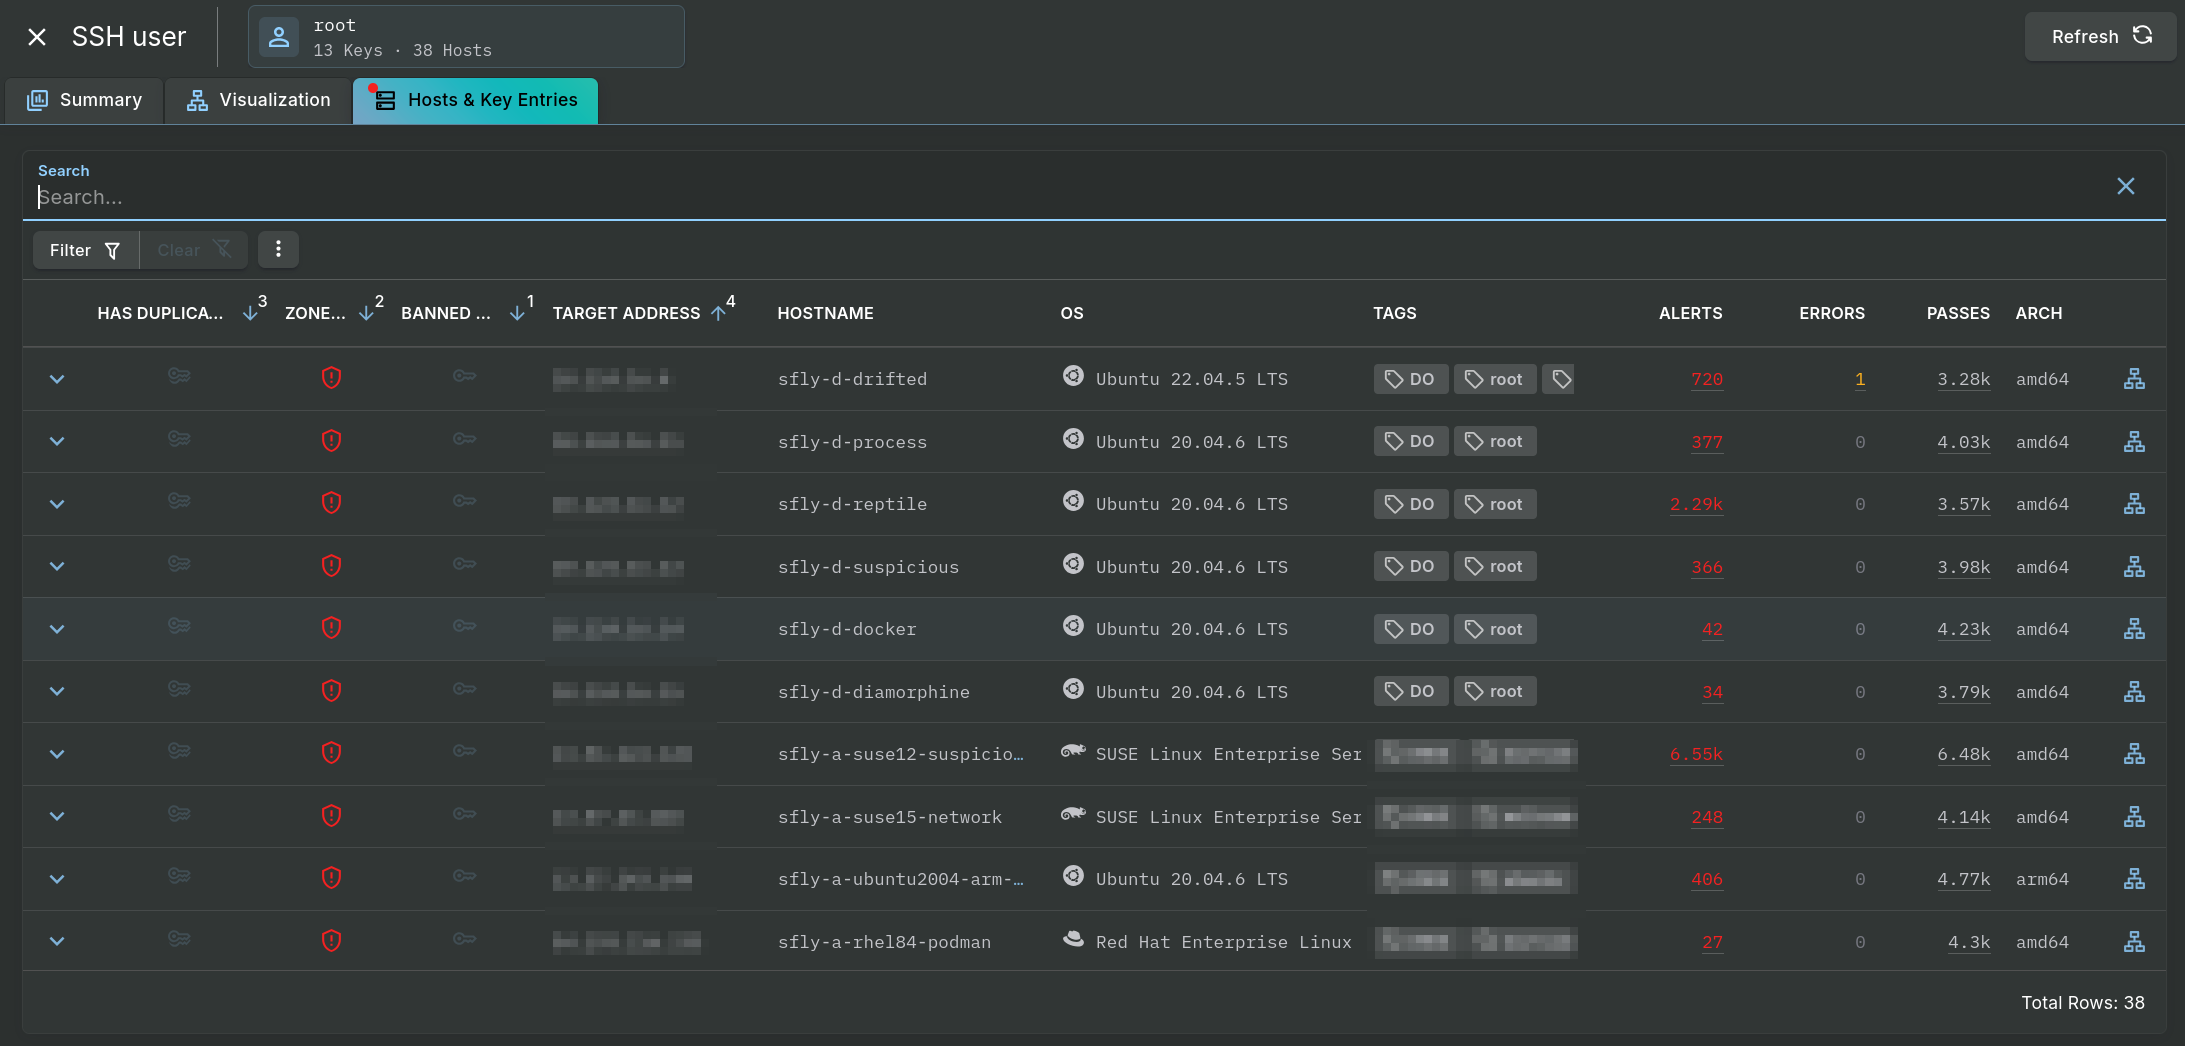Open visualization icon for sfly-d-suspicious row
This screenshot has height=1046, width=2185.
pyautogui.click(x=2134, y=567)
